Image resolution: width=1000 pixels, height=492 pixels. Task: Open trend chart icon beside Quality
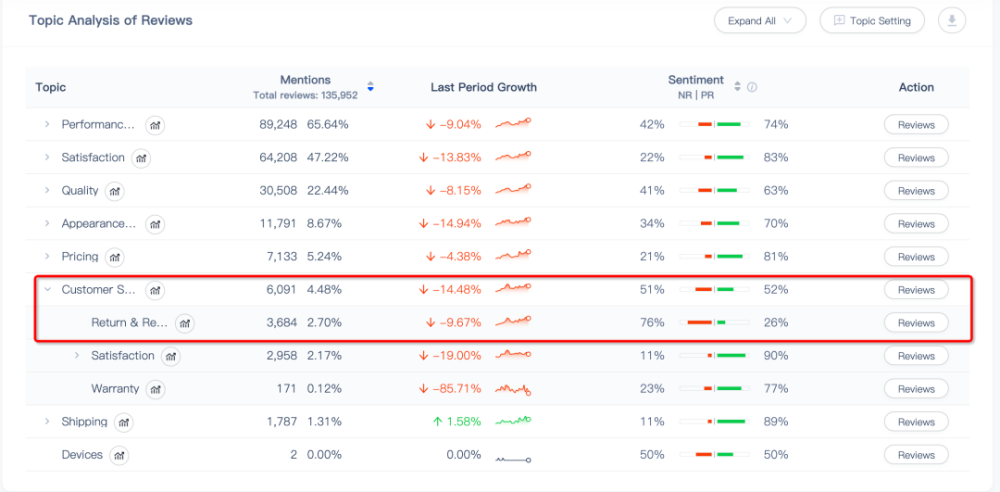[115, 191]
